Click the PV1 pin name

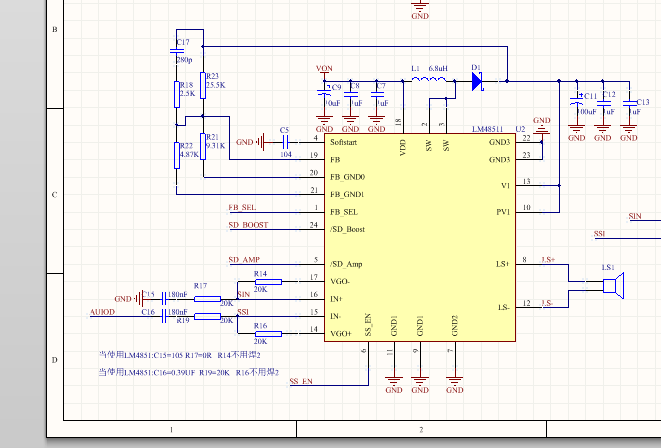click(503, 212)
